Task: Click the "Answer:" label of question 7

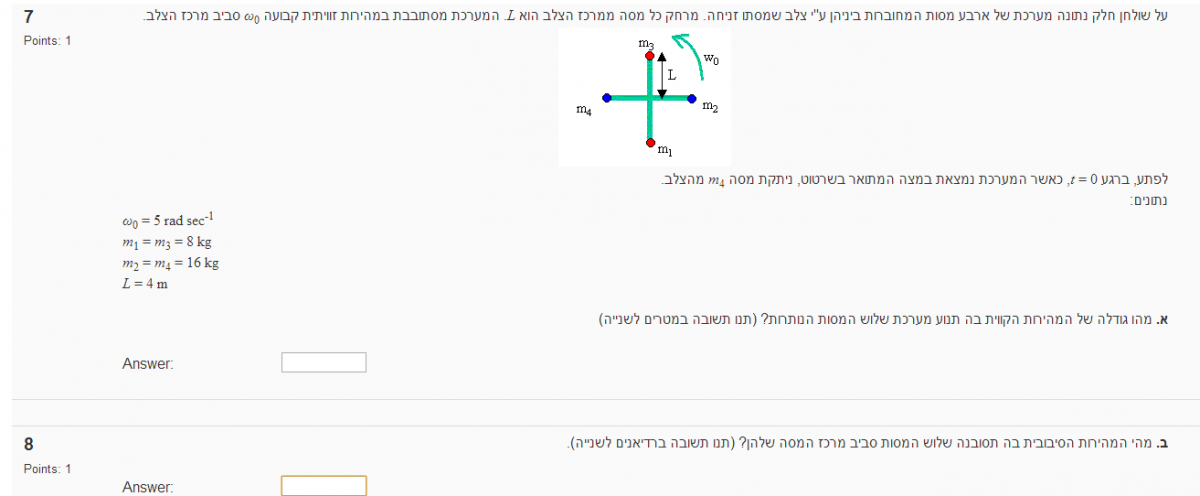Action: tap(148, 364)
